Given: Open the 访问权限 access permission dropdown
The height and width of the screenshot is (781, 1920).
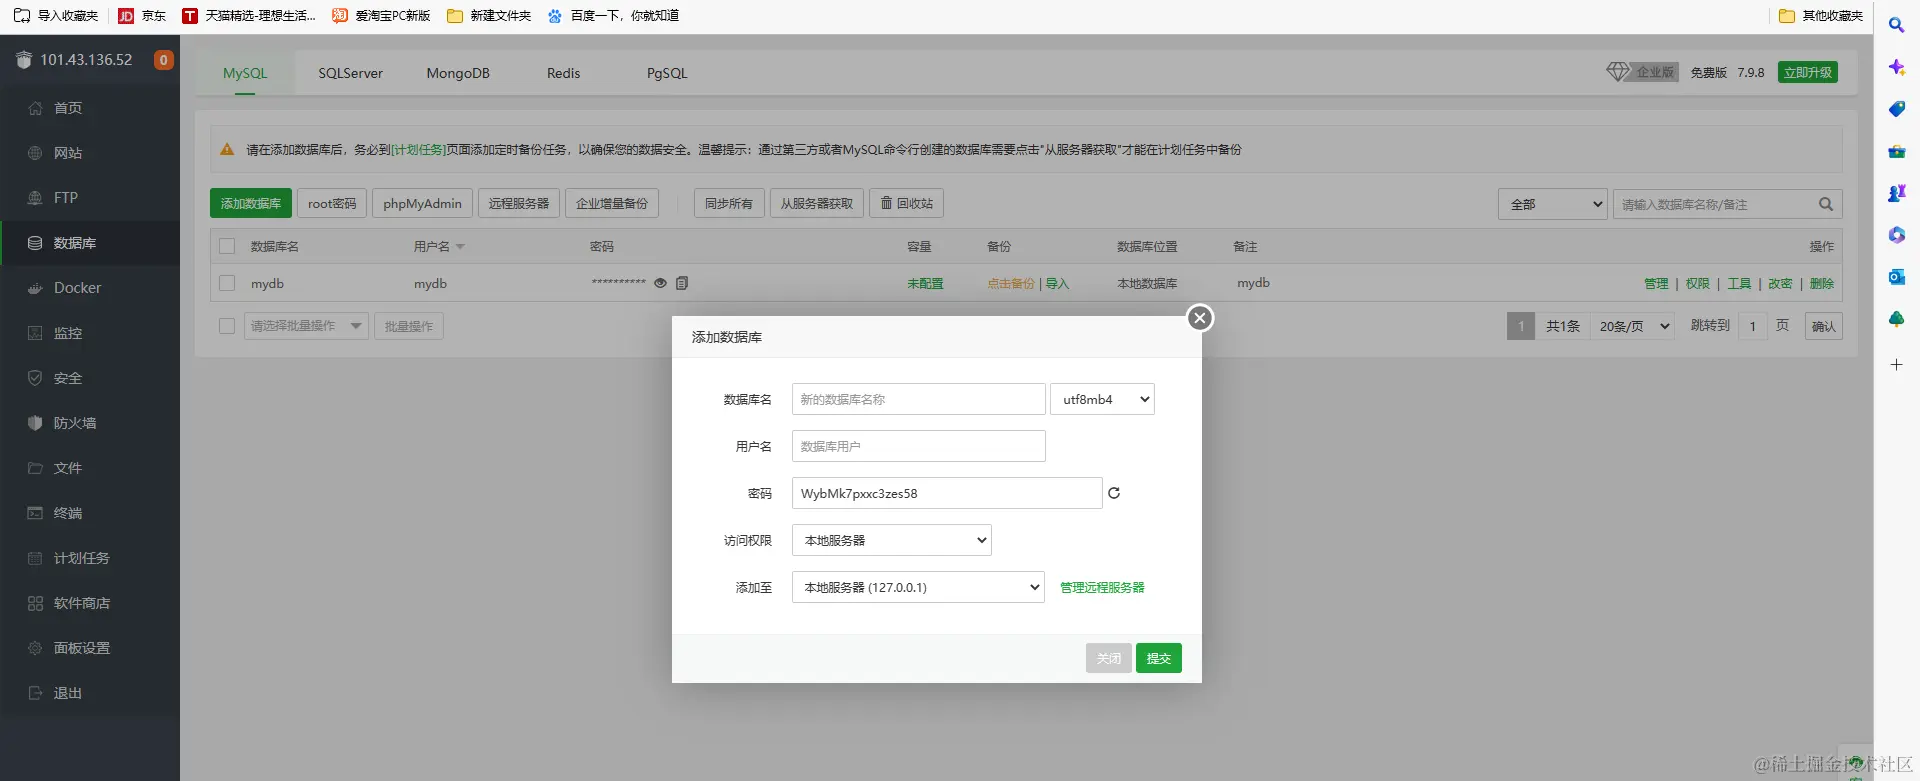Looking at the screenshot, I should pyautogui.click(x=892, y=540).
